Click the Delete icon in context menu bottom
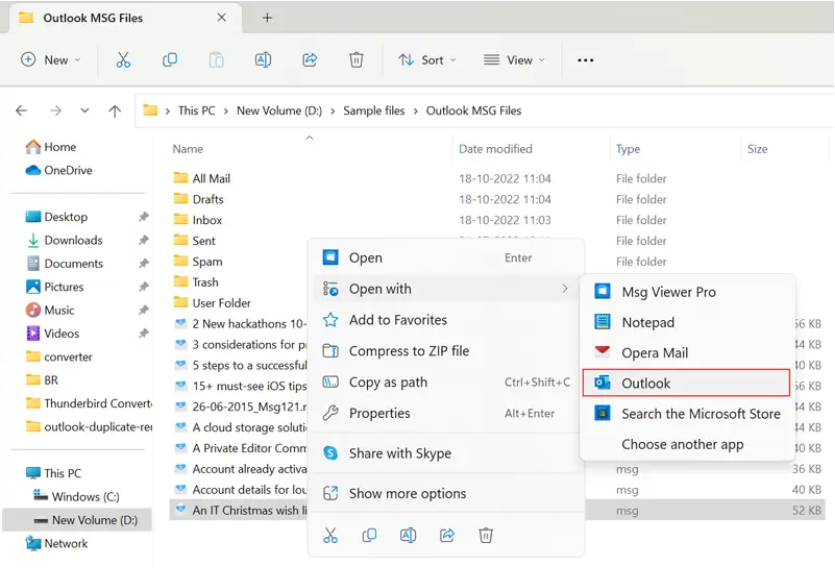 [486, 535]
